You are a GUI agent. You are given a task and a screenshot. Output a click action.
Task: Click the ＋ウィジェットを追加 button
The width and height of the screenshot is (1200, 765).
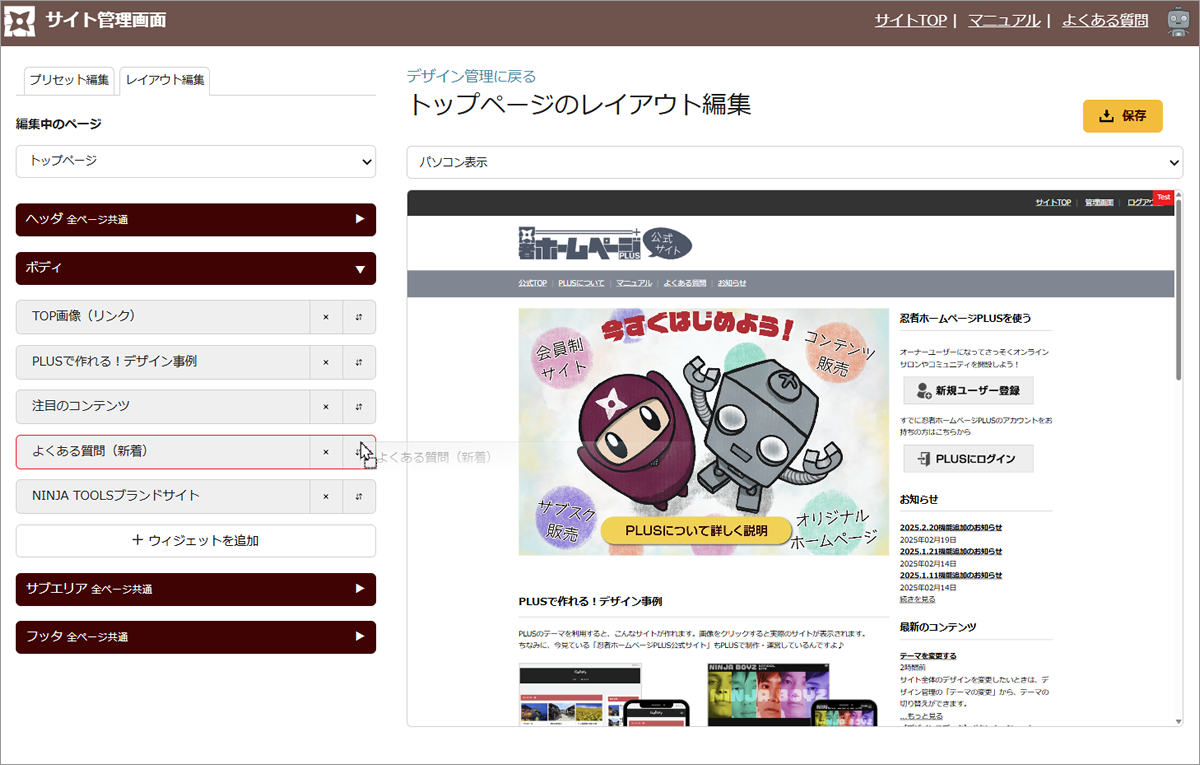point(196,541)
